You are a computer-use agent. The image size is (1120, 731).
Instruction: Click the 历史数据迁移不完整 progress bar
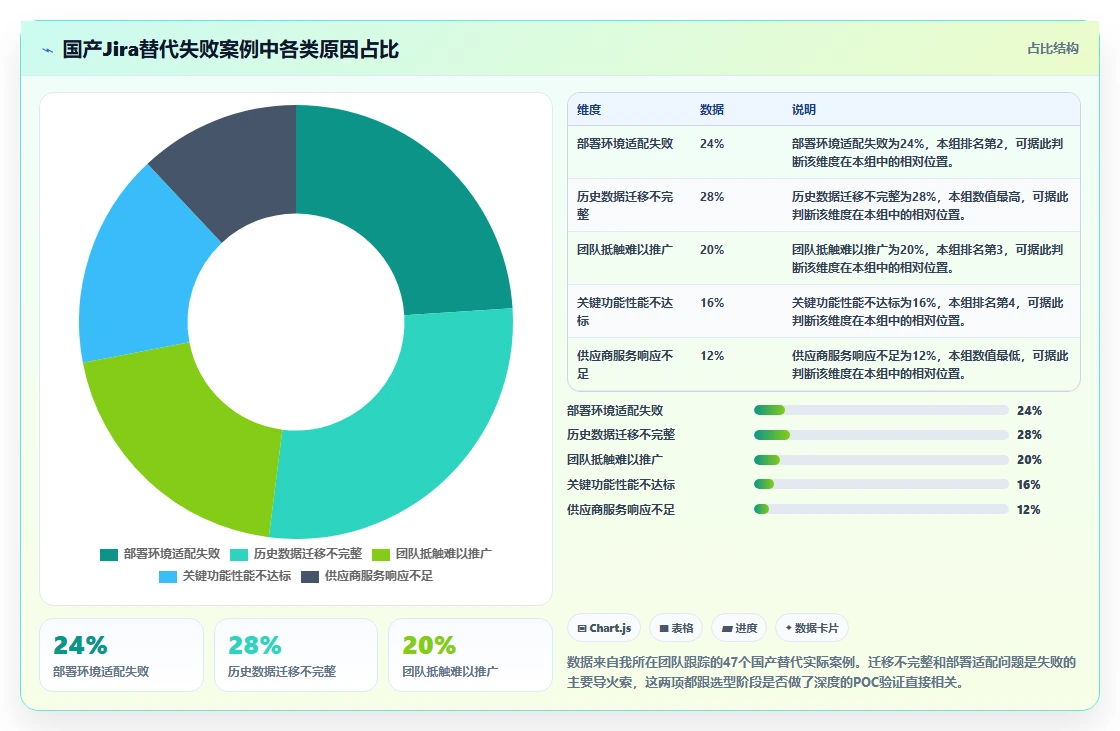881,435
